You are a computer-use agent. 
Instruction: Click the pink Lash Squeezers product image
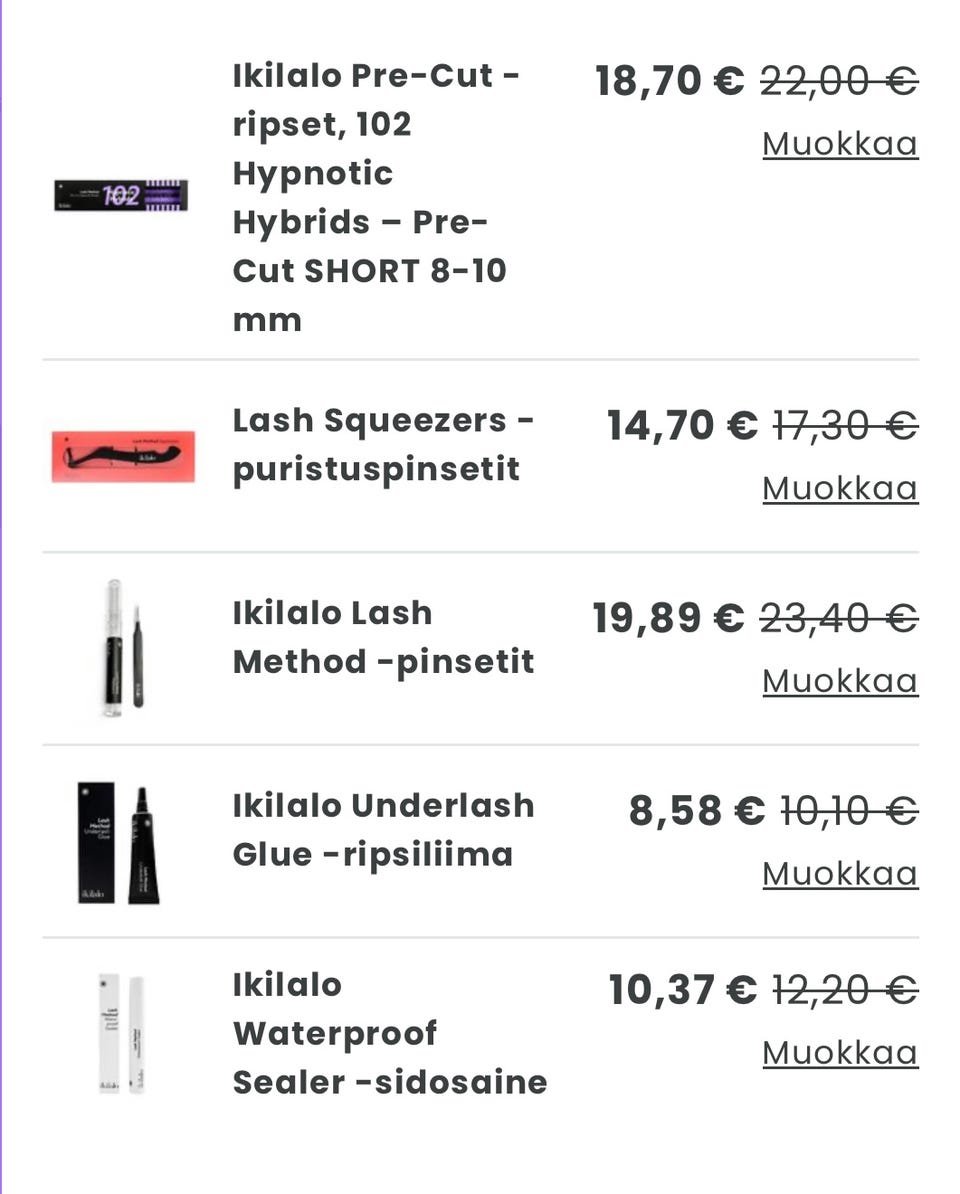(x=123, y=456)
